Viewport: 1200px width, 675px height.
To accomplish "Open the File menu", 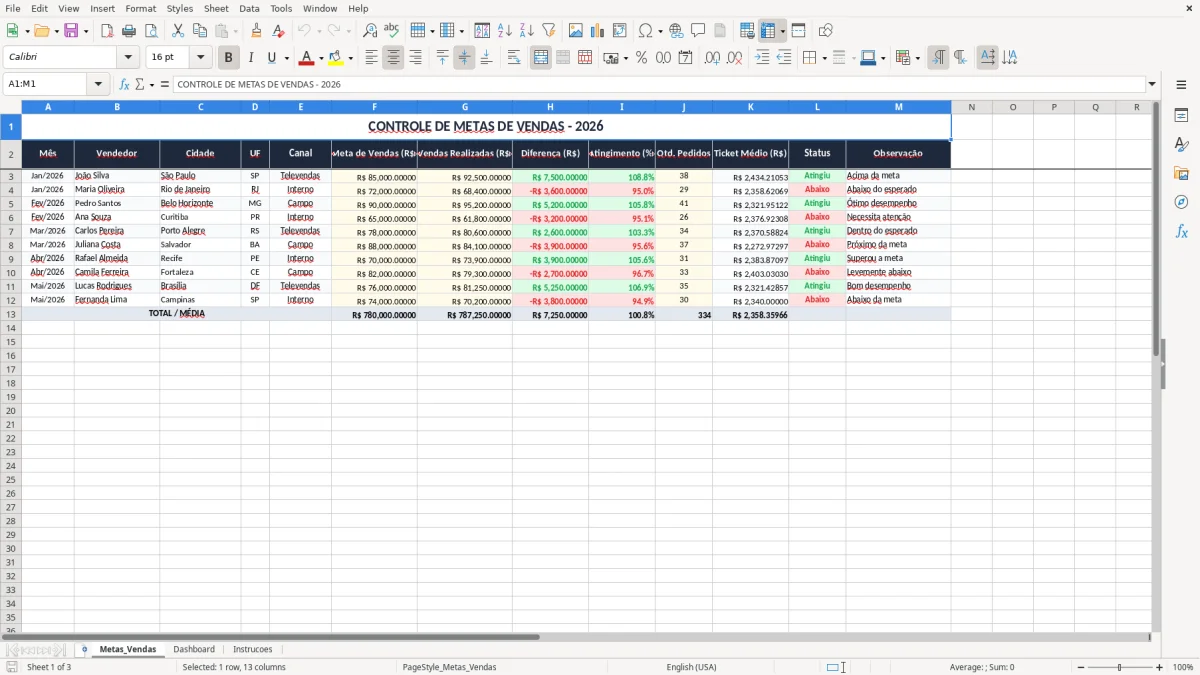I will point(13,8).
